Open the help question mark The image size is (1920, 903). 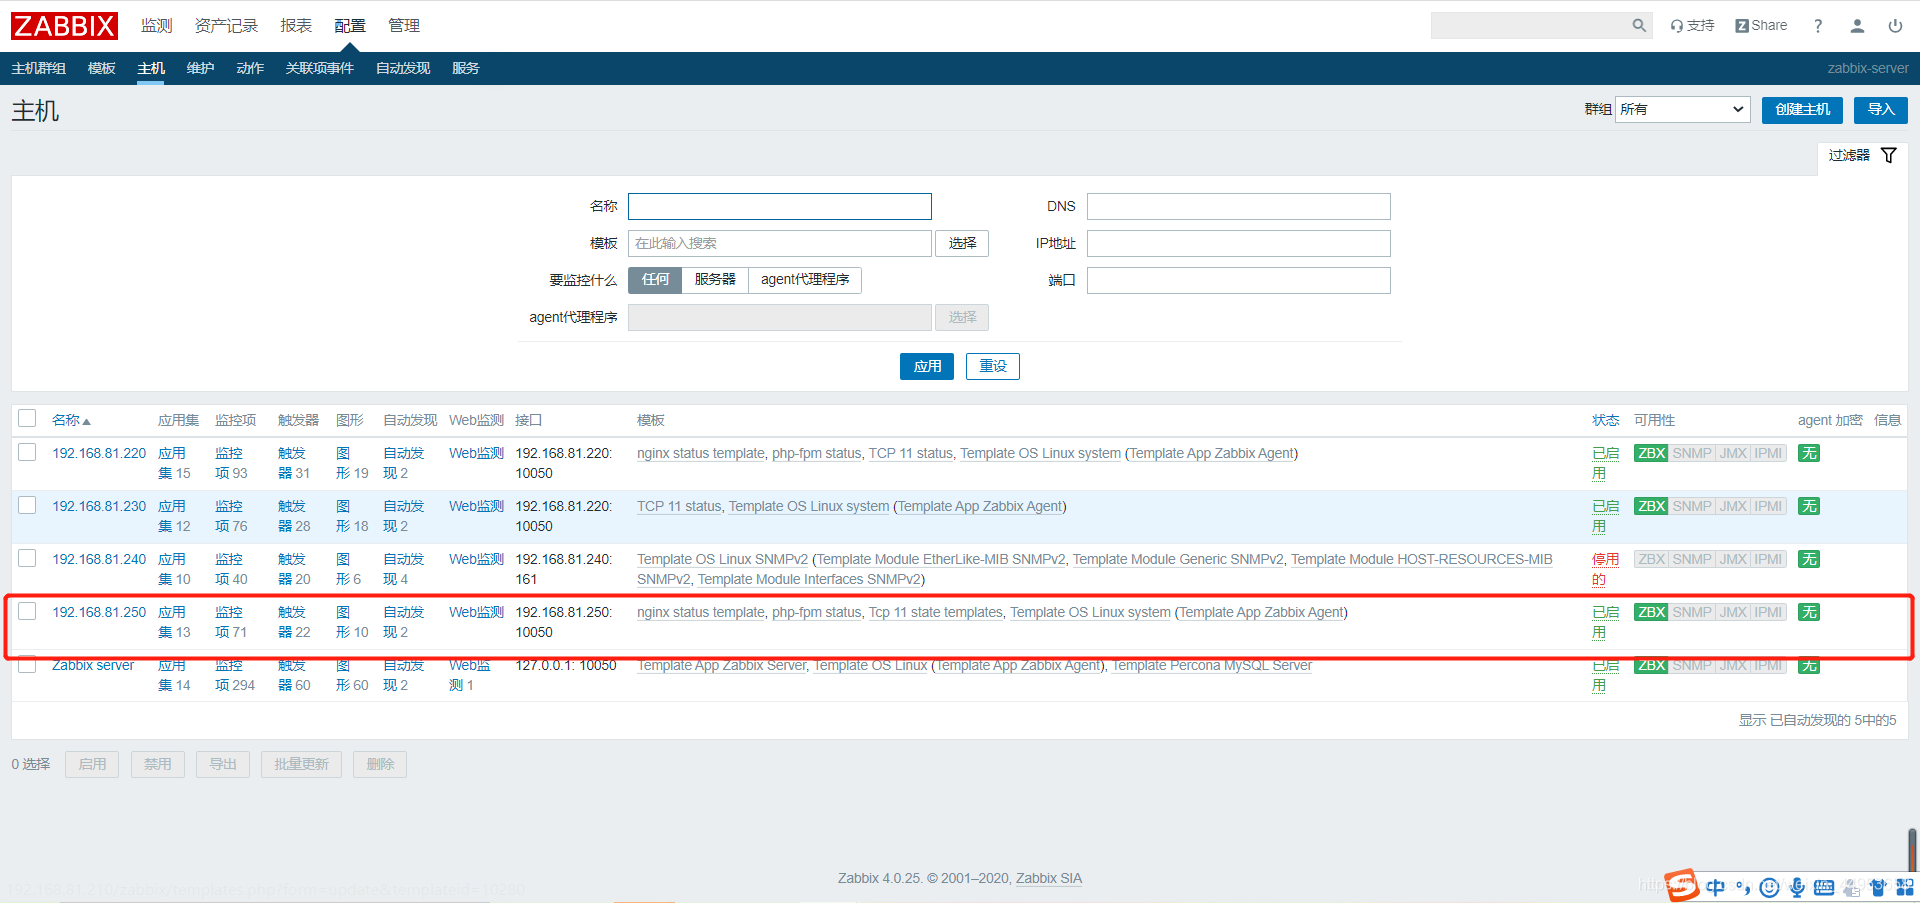[1818, 26]
